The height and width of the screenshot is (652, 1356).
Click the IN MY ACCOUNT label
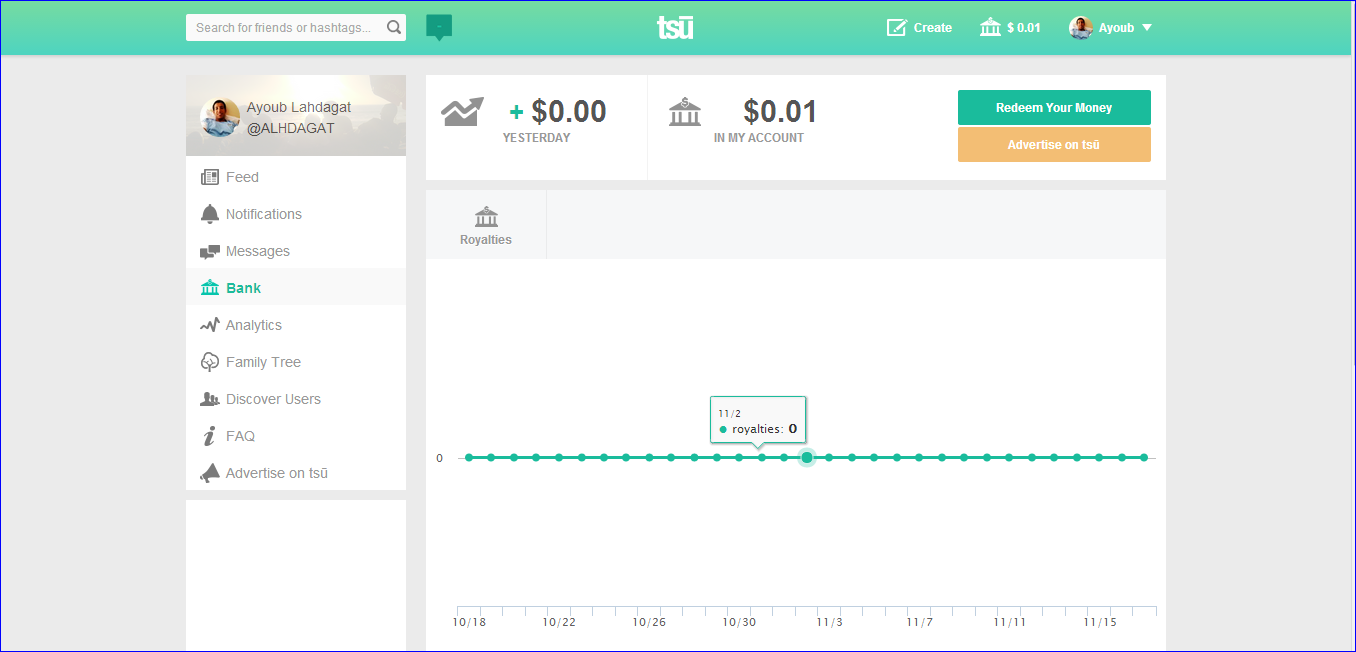759,138
